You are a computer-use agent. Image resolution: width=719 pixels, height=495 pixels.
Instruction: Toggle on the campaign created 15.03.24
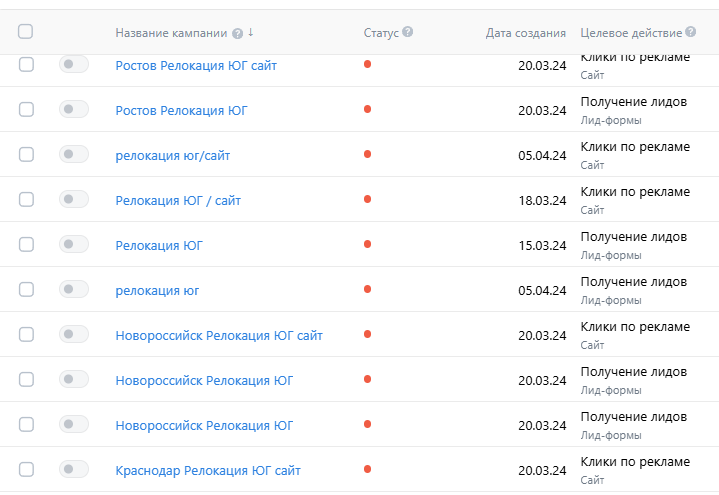coord(74,244)
